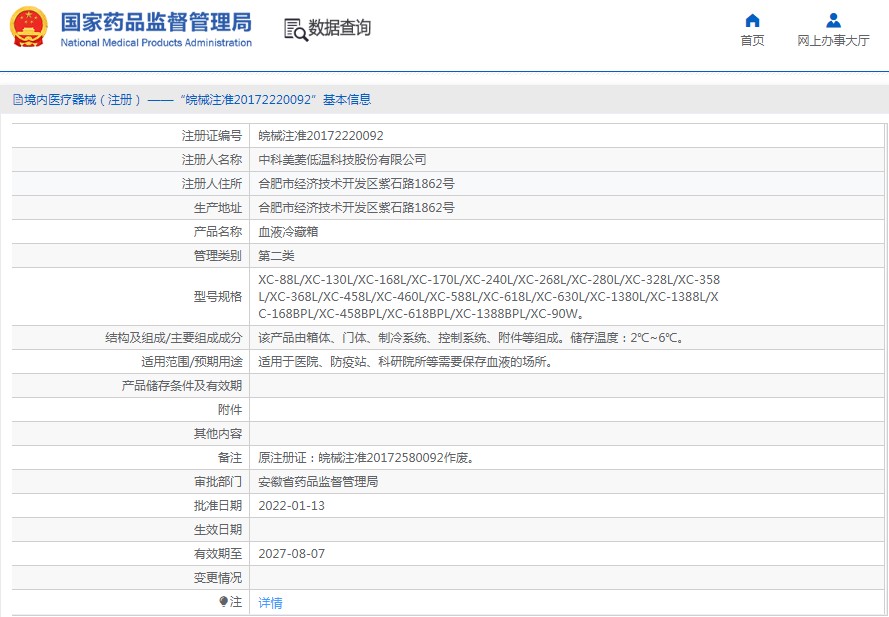Open 网上办事大厅 text link

[833, 40]
